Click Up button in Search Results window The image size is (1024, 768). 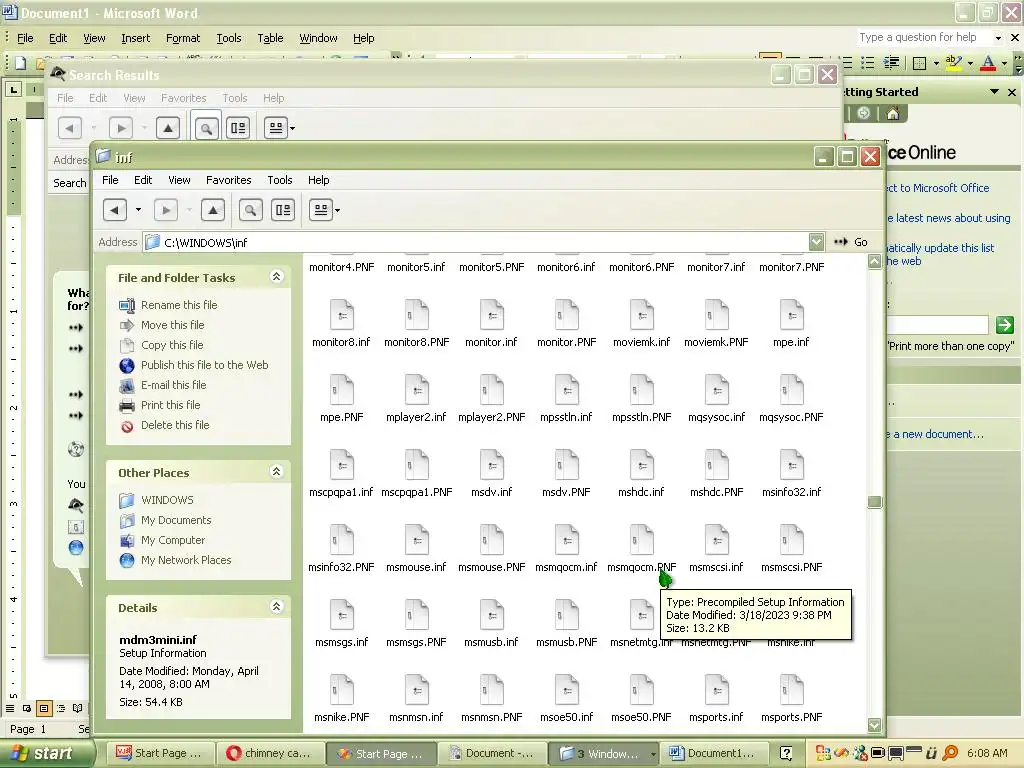168,128
